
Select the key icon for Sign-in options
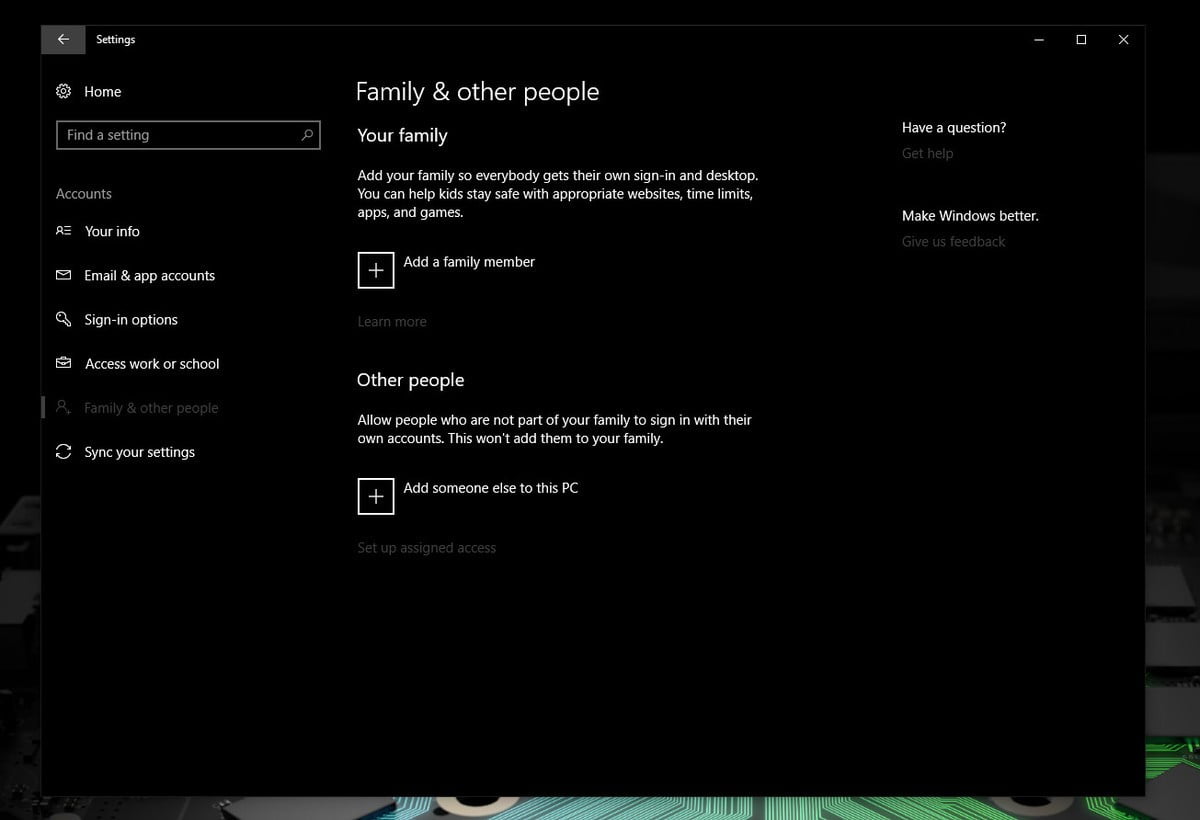point(63,319)
